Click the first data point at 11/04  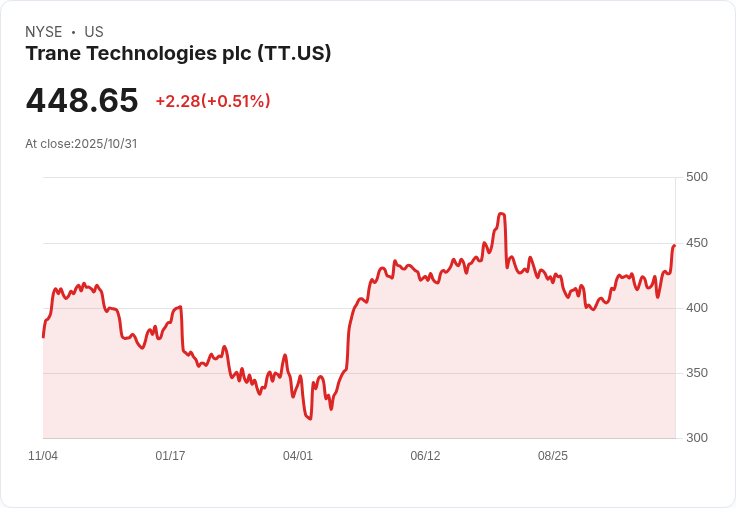(44, 337)
